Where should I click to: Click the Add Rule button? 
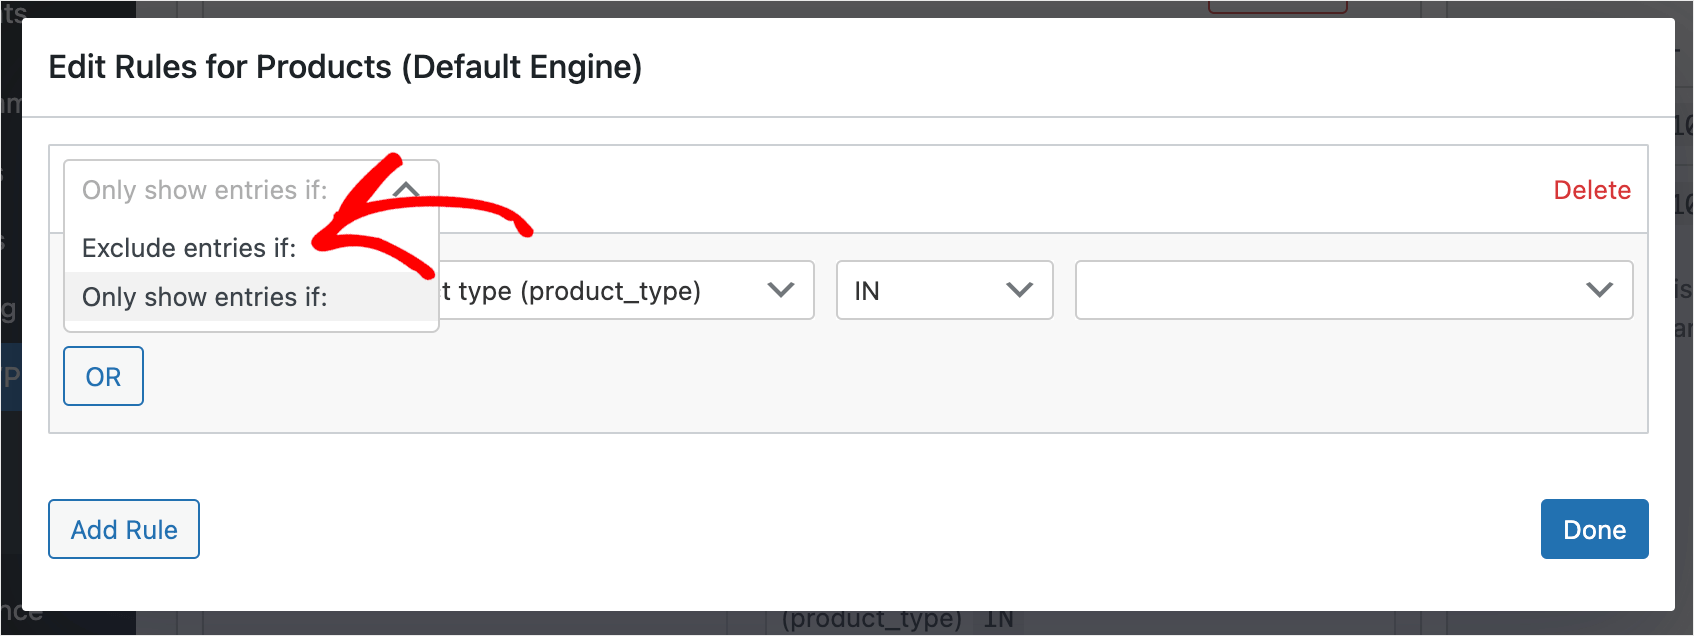(x=124, y=530)
